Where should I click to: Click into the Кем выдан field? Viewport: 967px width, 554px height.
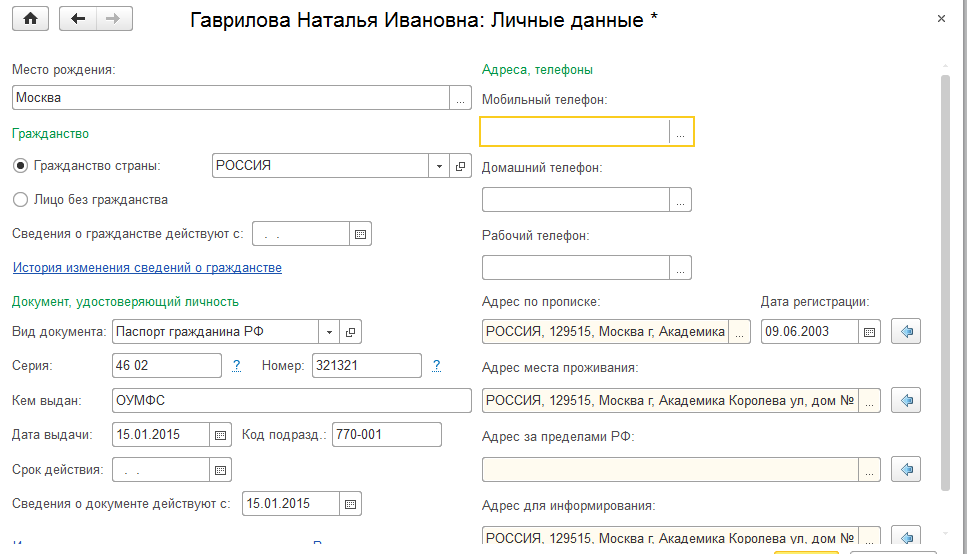290,401
